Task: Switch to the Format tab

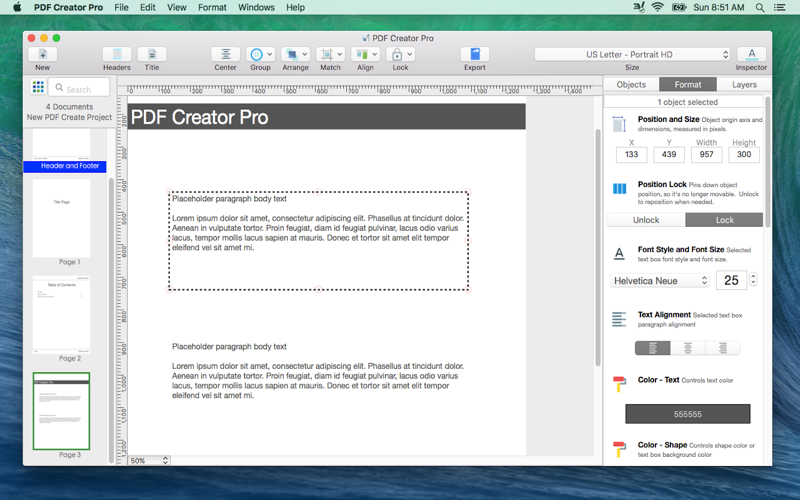Action: click(688, 84)
